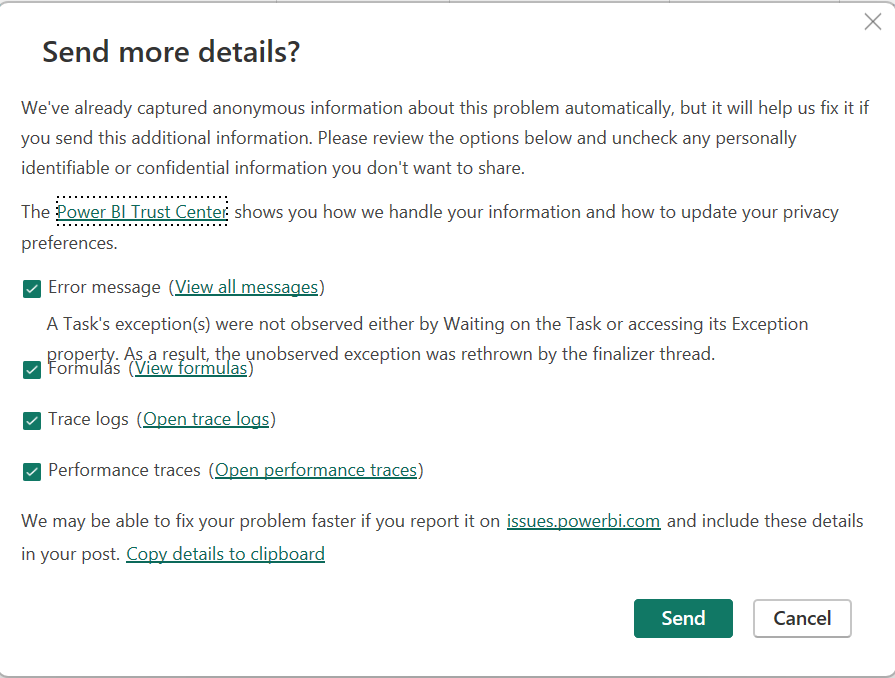This screenshot has width=895, height=678.
Task: Visit issues.powerbi.com link
Action: pyautogui.click(x=583, y=521)
